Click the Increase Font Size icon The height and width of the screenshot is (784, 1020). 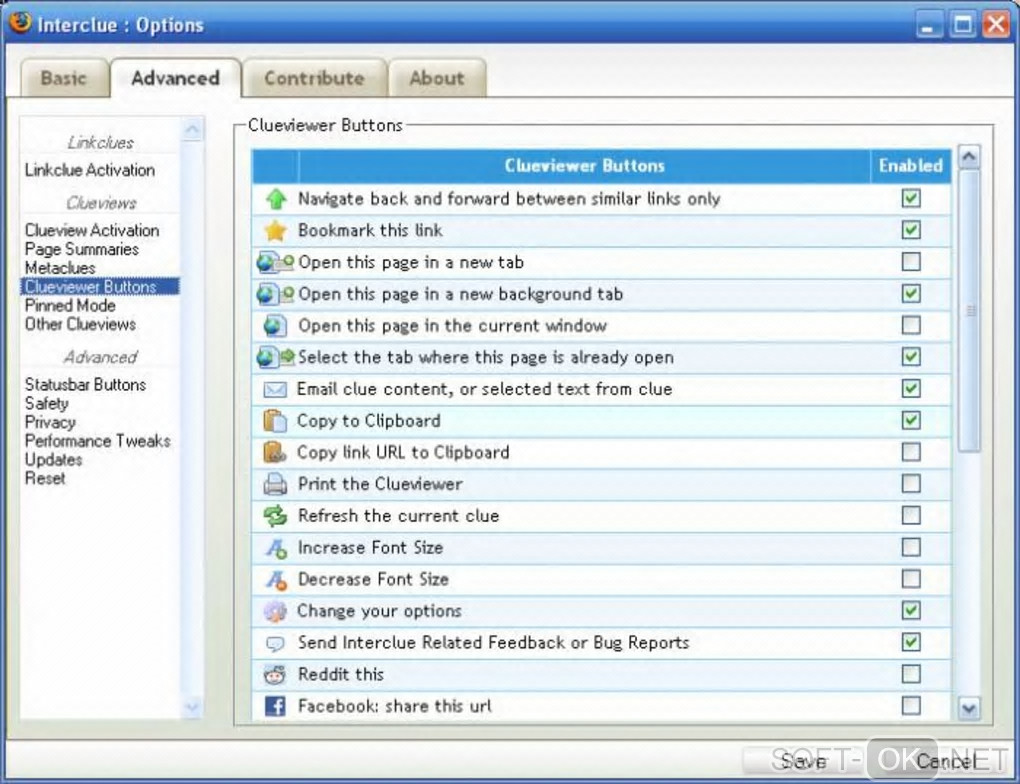pyautogui.click(x=276, y=548)
